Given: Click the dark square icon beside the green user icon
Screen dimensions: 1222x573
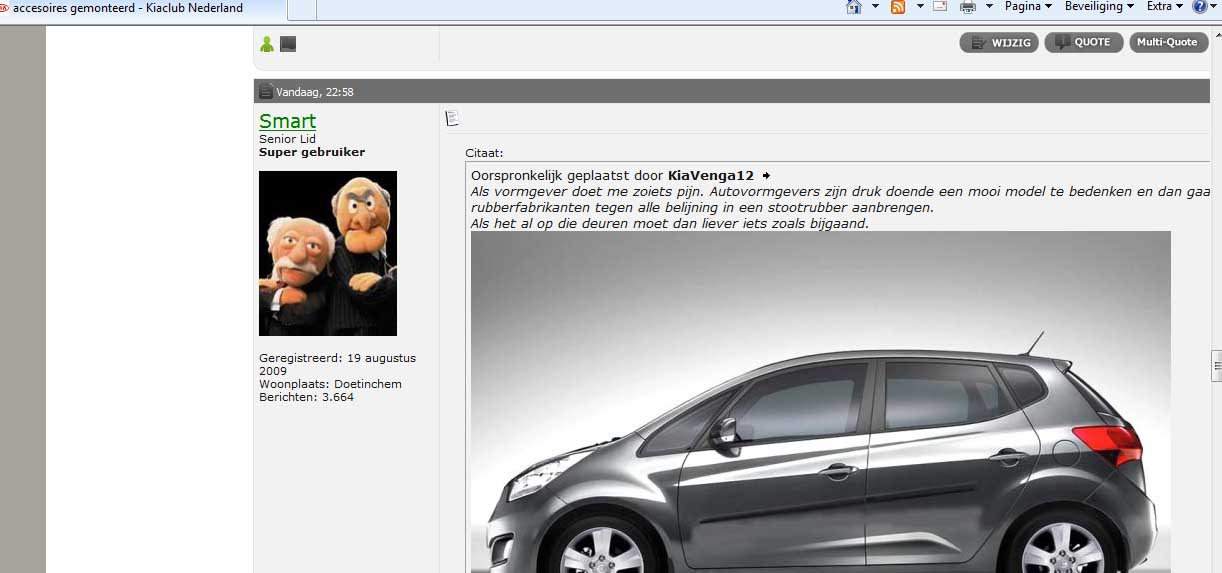Looking at the screenshot, I should pyautogui.click(x=288, y=44).
